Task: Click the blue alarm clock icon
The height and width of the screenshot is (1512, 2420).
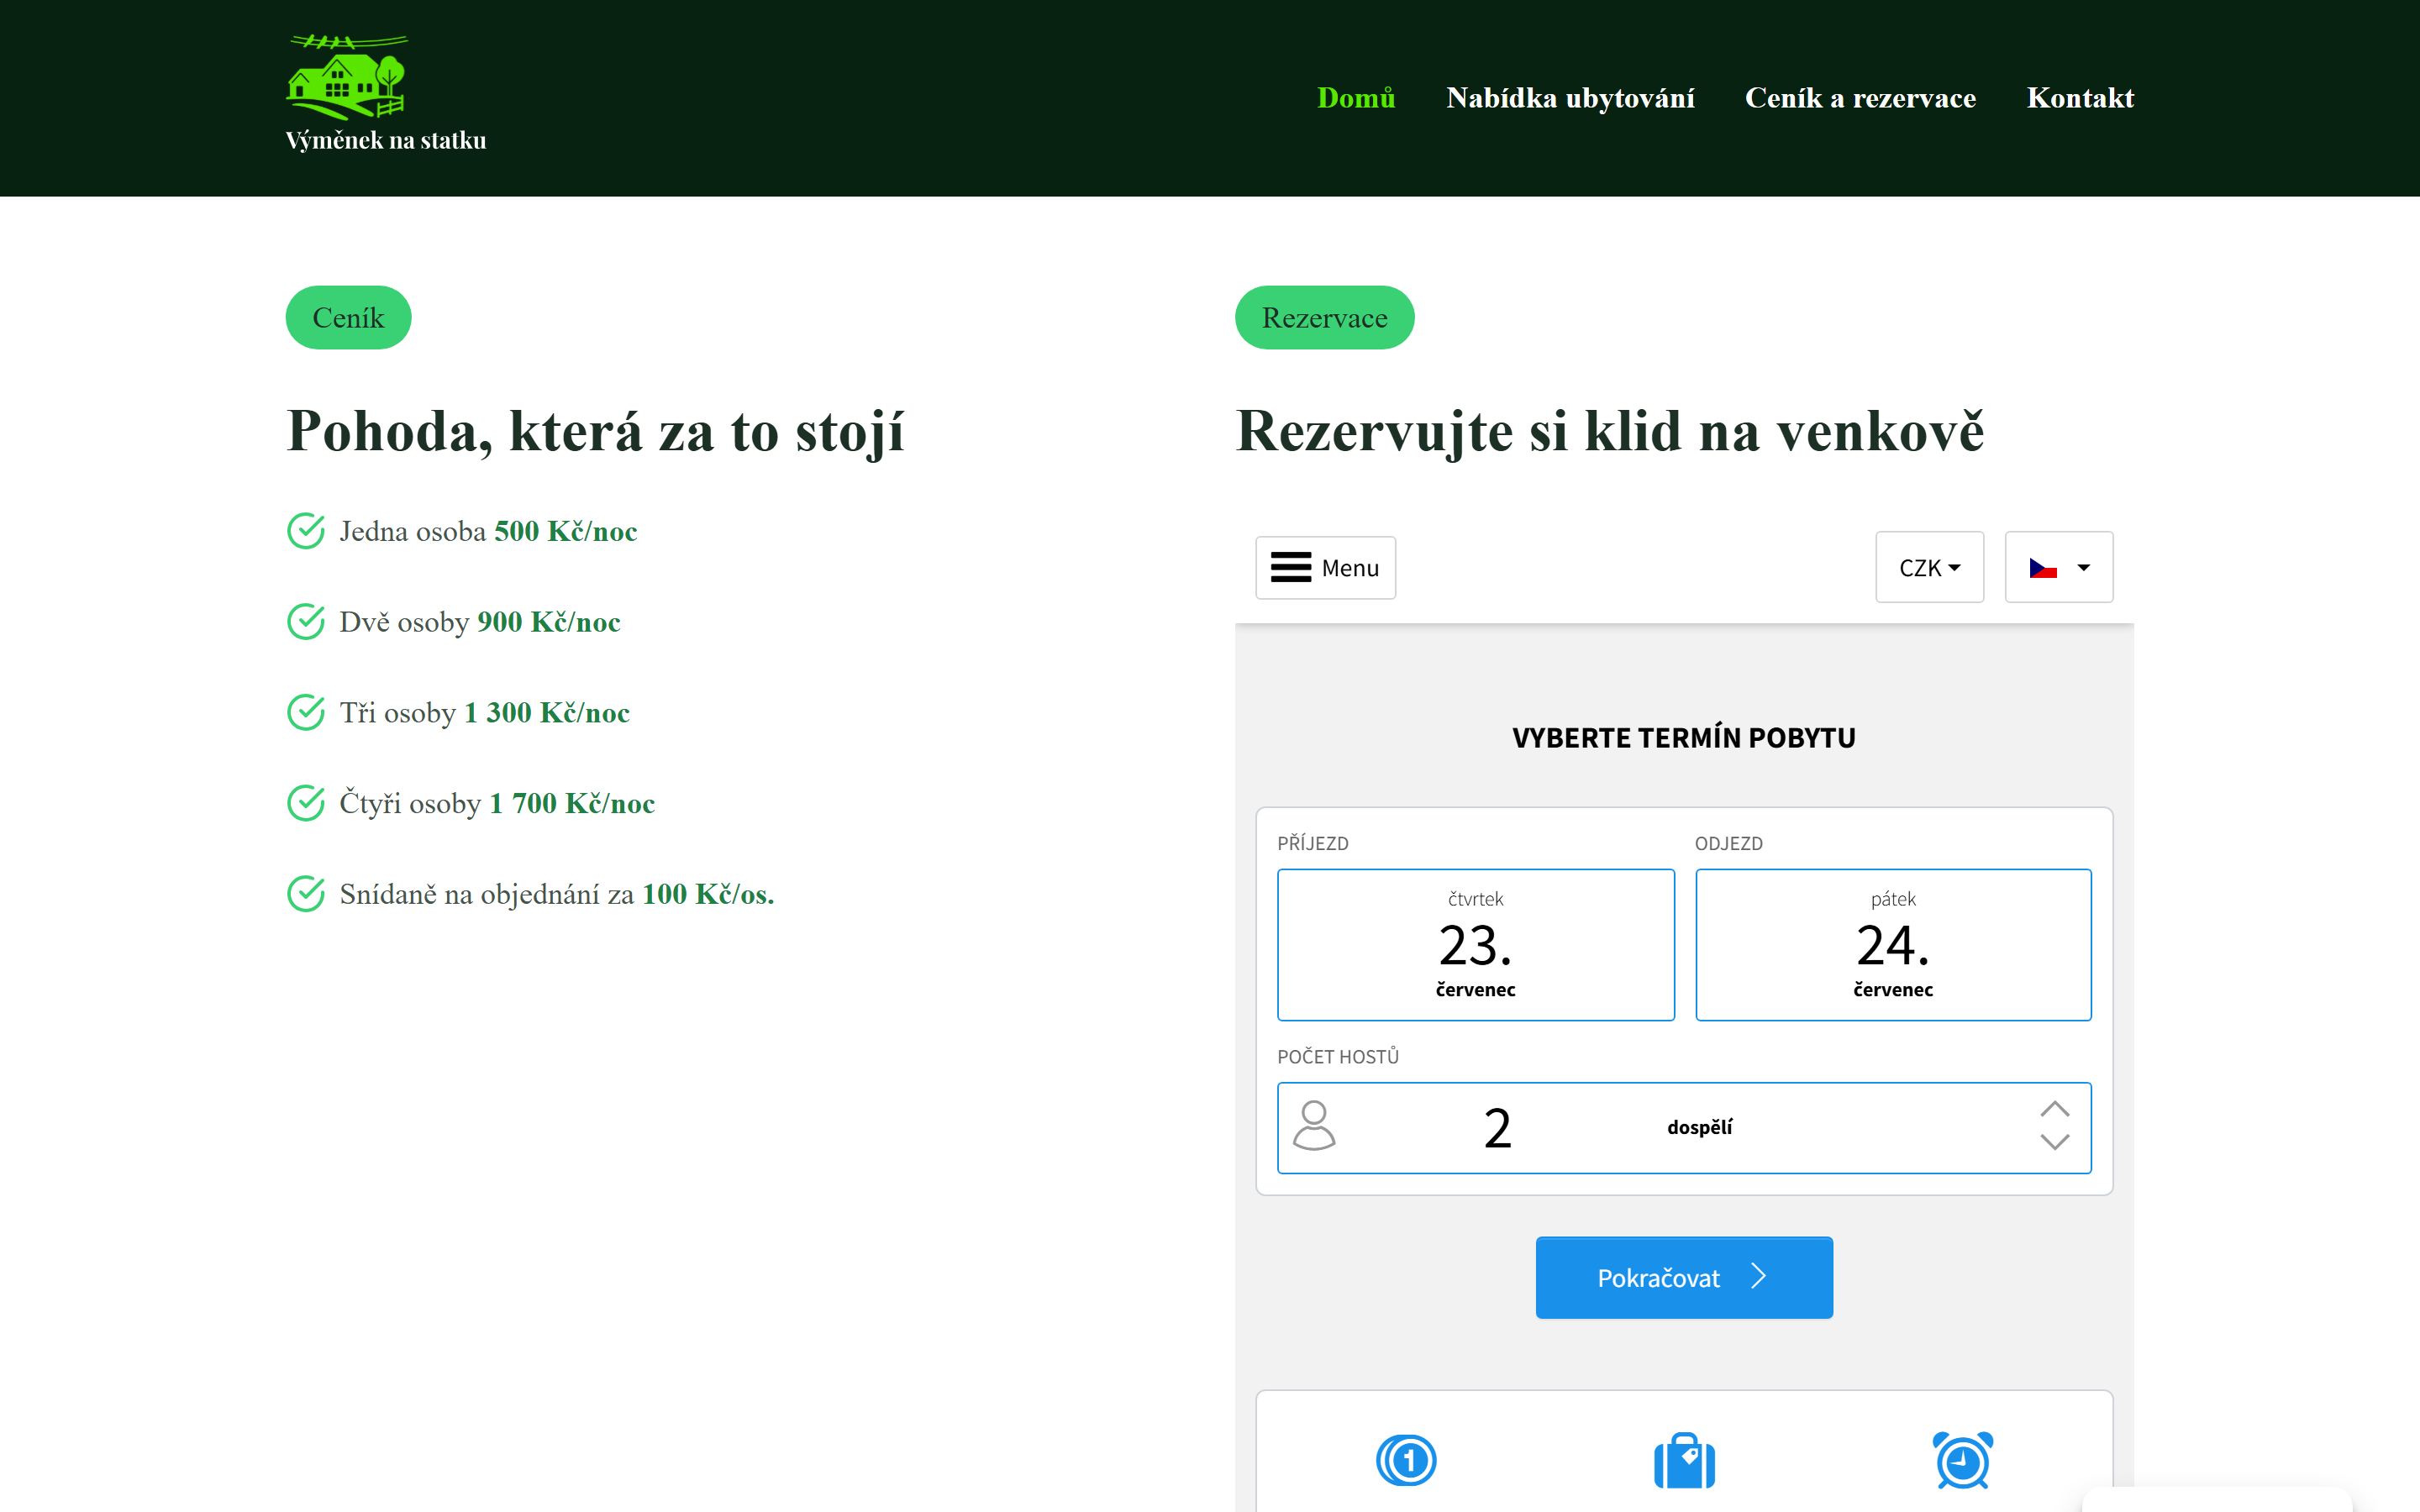Action: pos(1962,1461)
